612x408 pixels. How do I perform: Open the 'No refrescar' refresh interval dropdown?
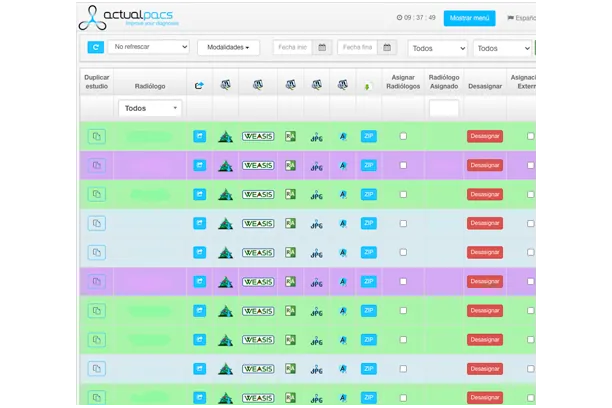coord(148,47)
